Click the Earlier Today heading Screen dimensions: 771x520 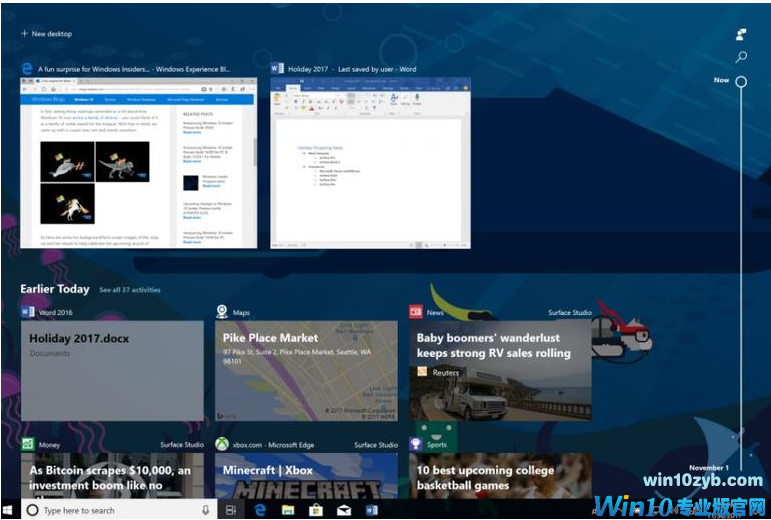click(x=55, y=289)
